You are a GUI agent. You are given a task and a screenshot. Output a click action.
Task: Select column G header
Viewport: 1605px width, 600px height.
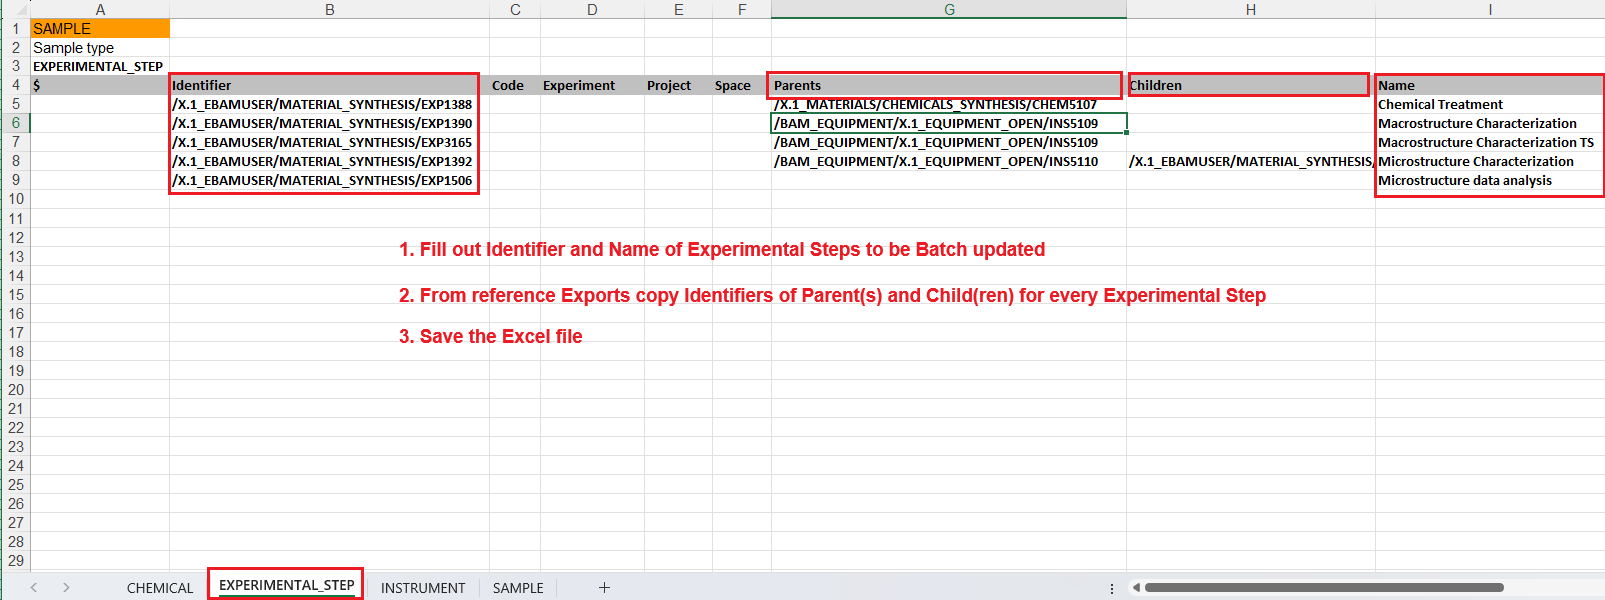(x=949, y=9)
